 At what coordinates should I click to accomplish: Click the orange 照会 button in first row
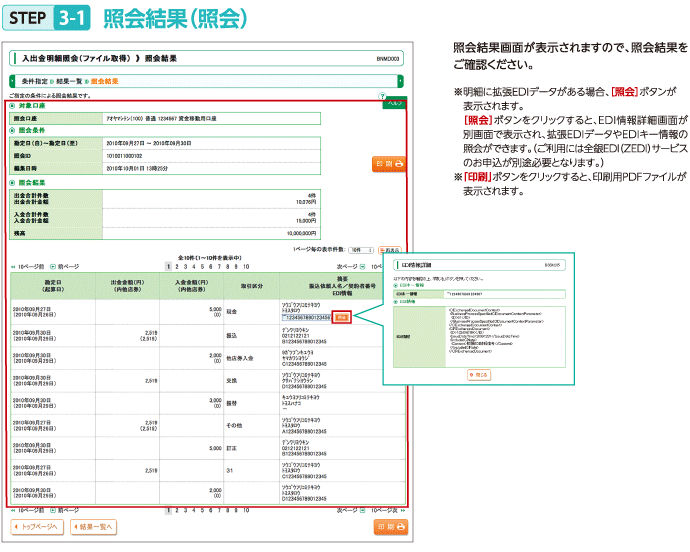[342, 317]
